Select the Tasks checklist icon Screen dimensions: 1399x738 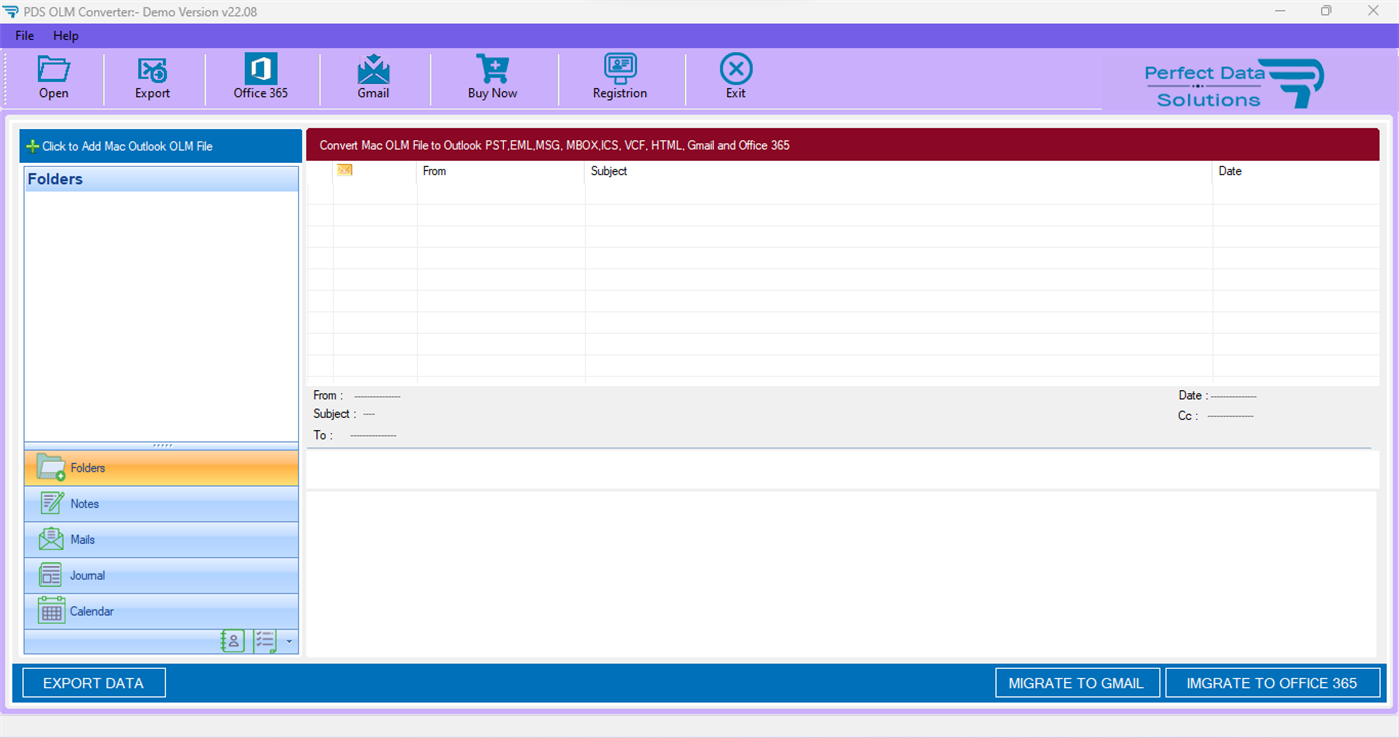point(265,641)
